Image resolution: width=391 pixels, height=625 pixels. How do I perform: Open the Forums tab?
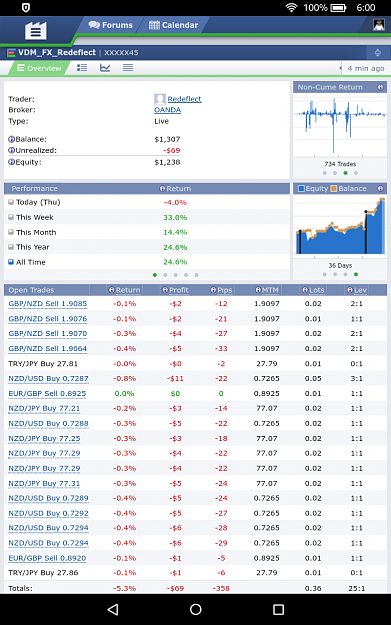coord(110,25)
